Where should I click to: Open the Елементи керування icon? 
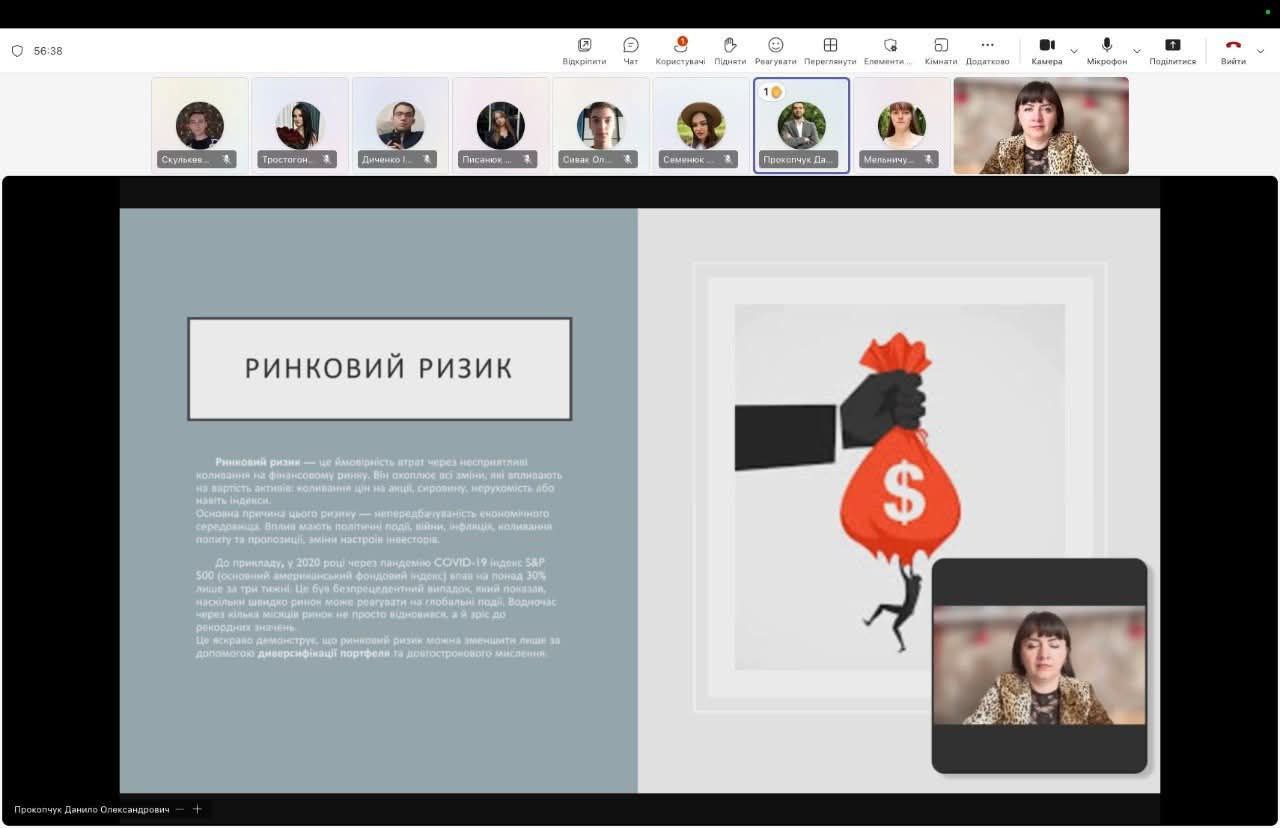pyautogui.click(x=889, y=50)
